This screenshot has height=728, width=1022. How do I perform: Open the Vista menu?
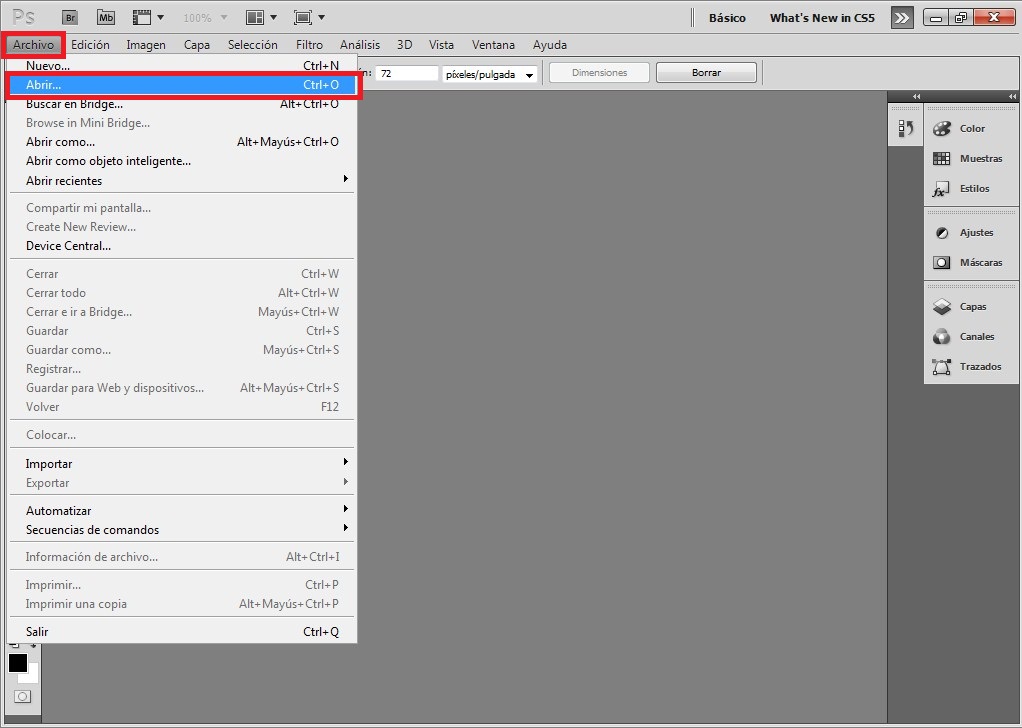[x=441, y=45]
